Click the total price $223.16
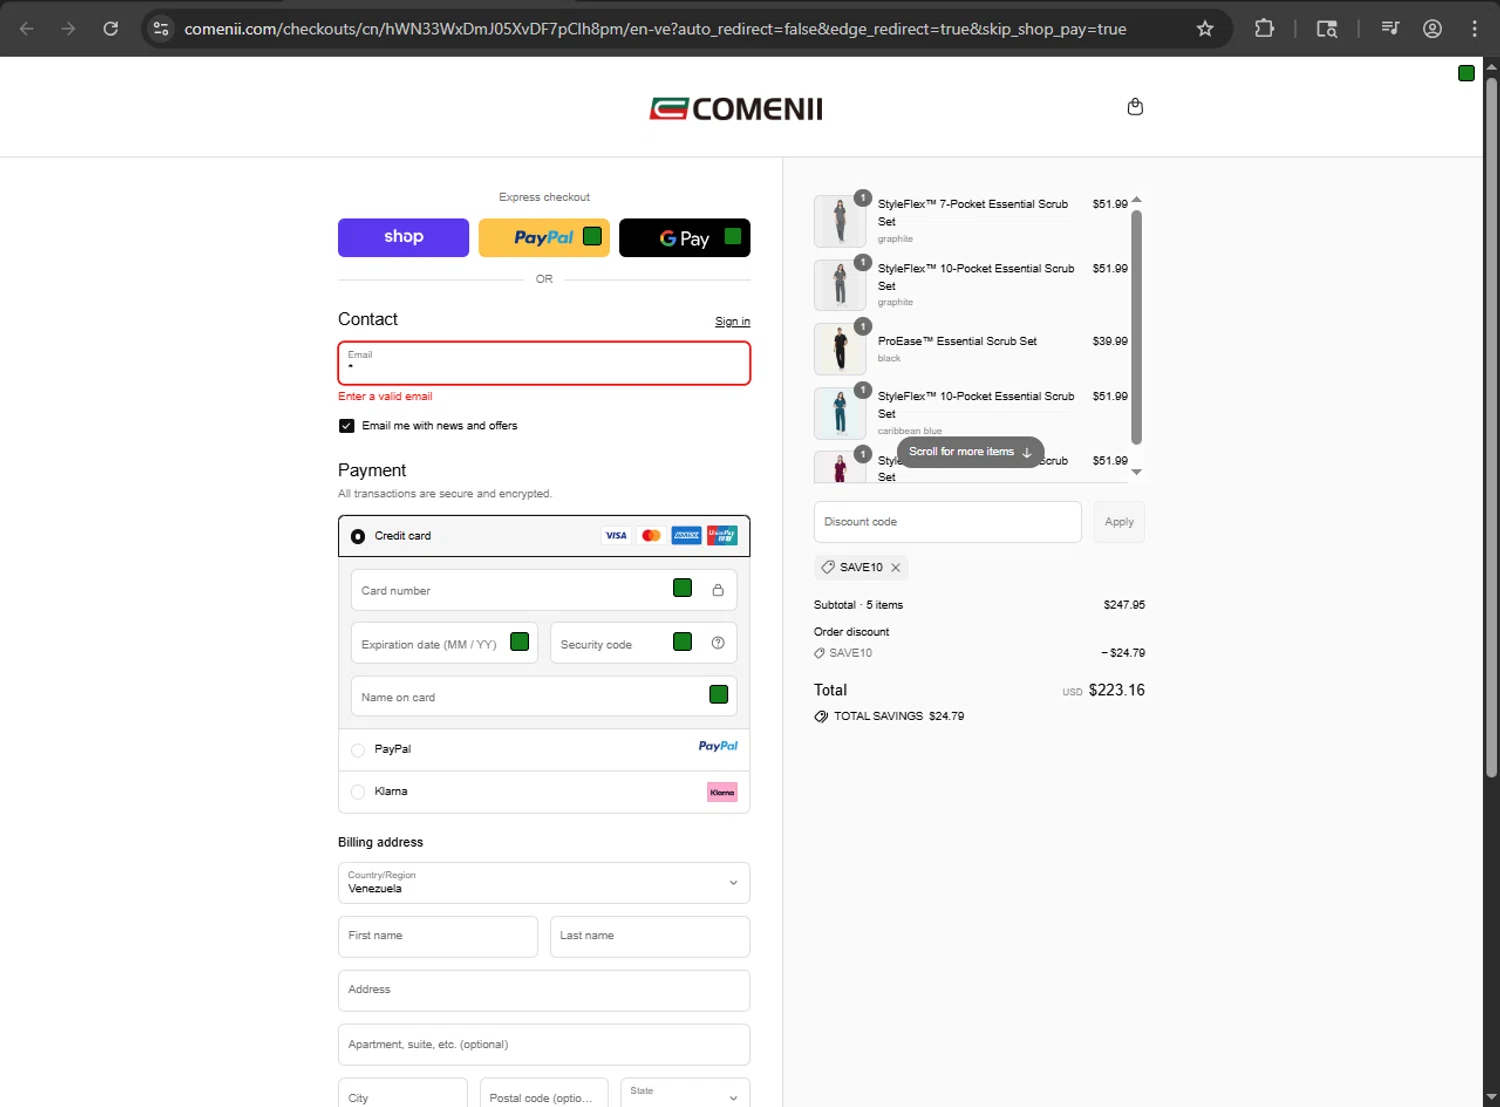This screenshot has height=1107, width=1500. (x=1117, y=690)
